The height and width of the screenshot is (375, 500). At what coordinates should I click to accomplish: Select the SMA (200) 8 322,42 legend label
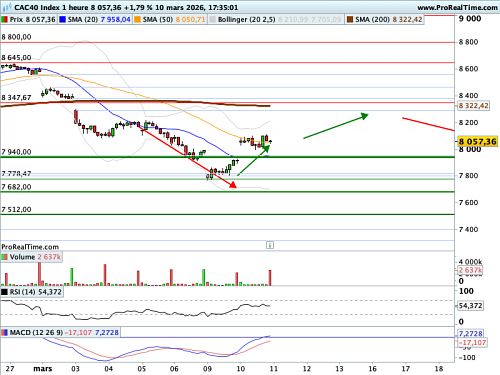389,20
